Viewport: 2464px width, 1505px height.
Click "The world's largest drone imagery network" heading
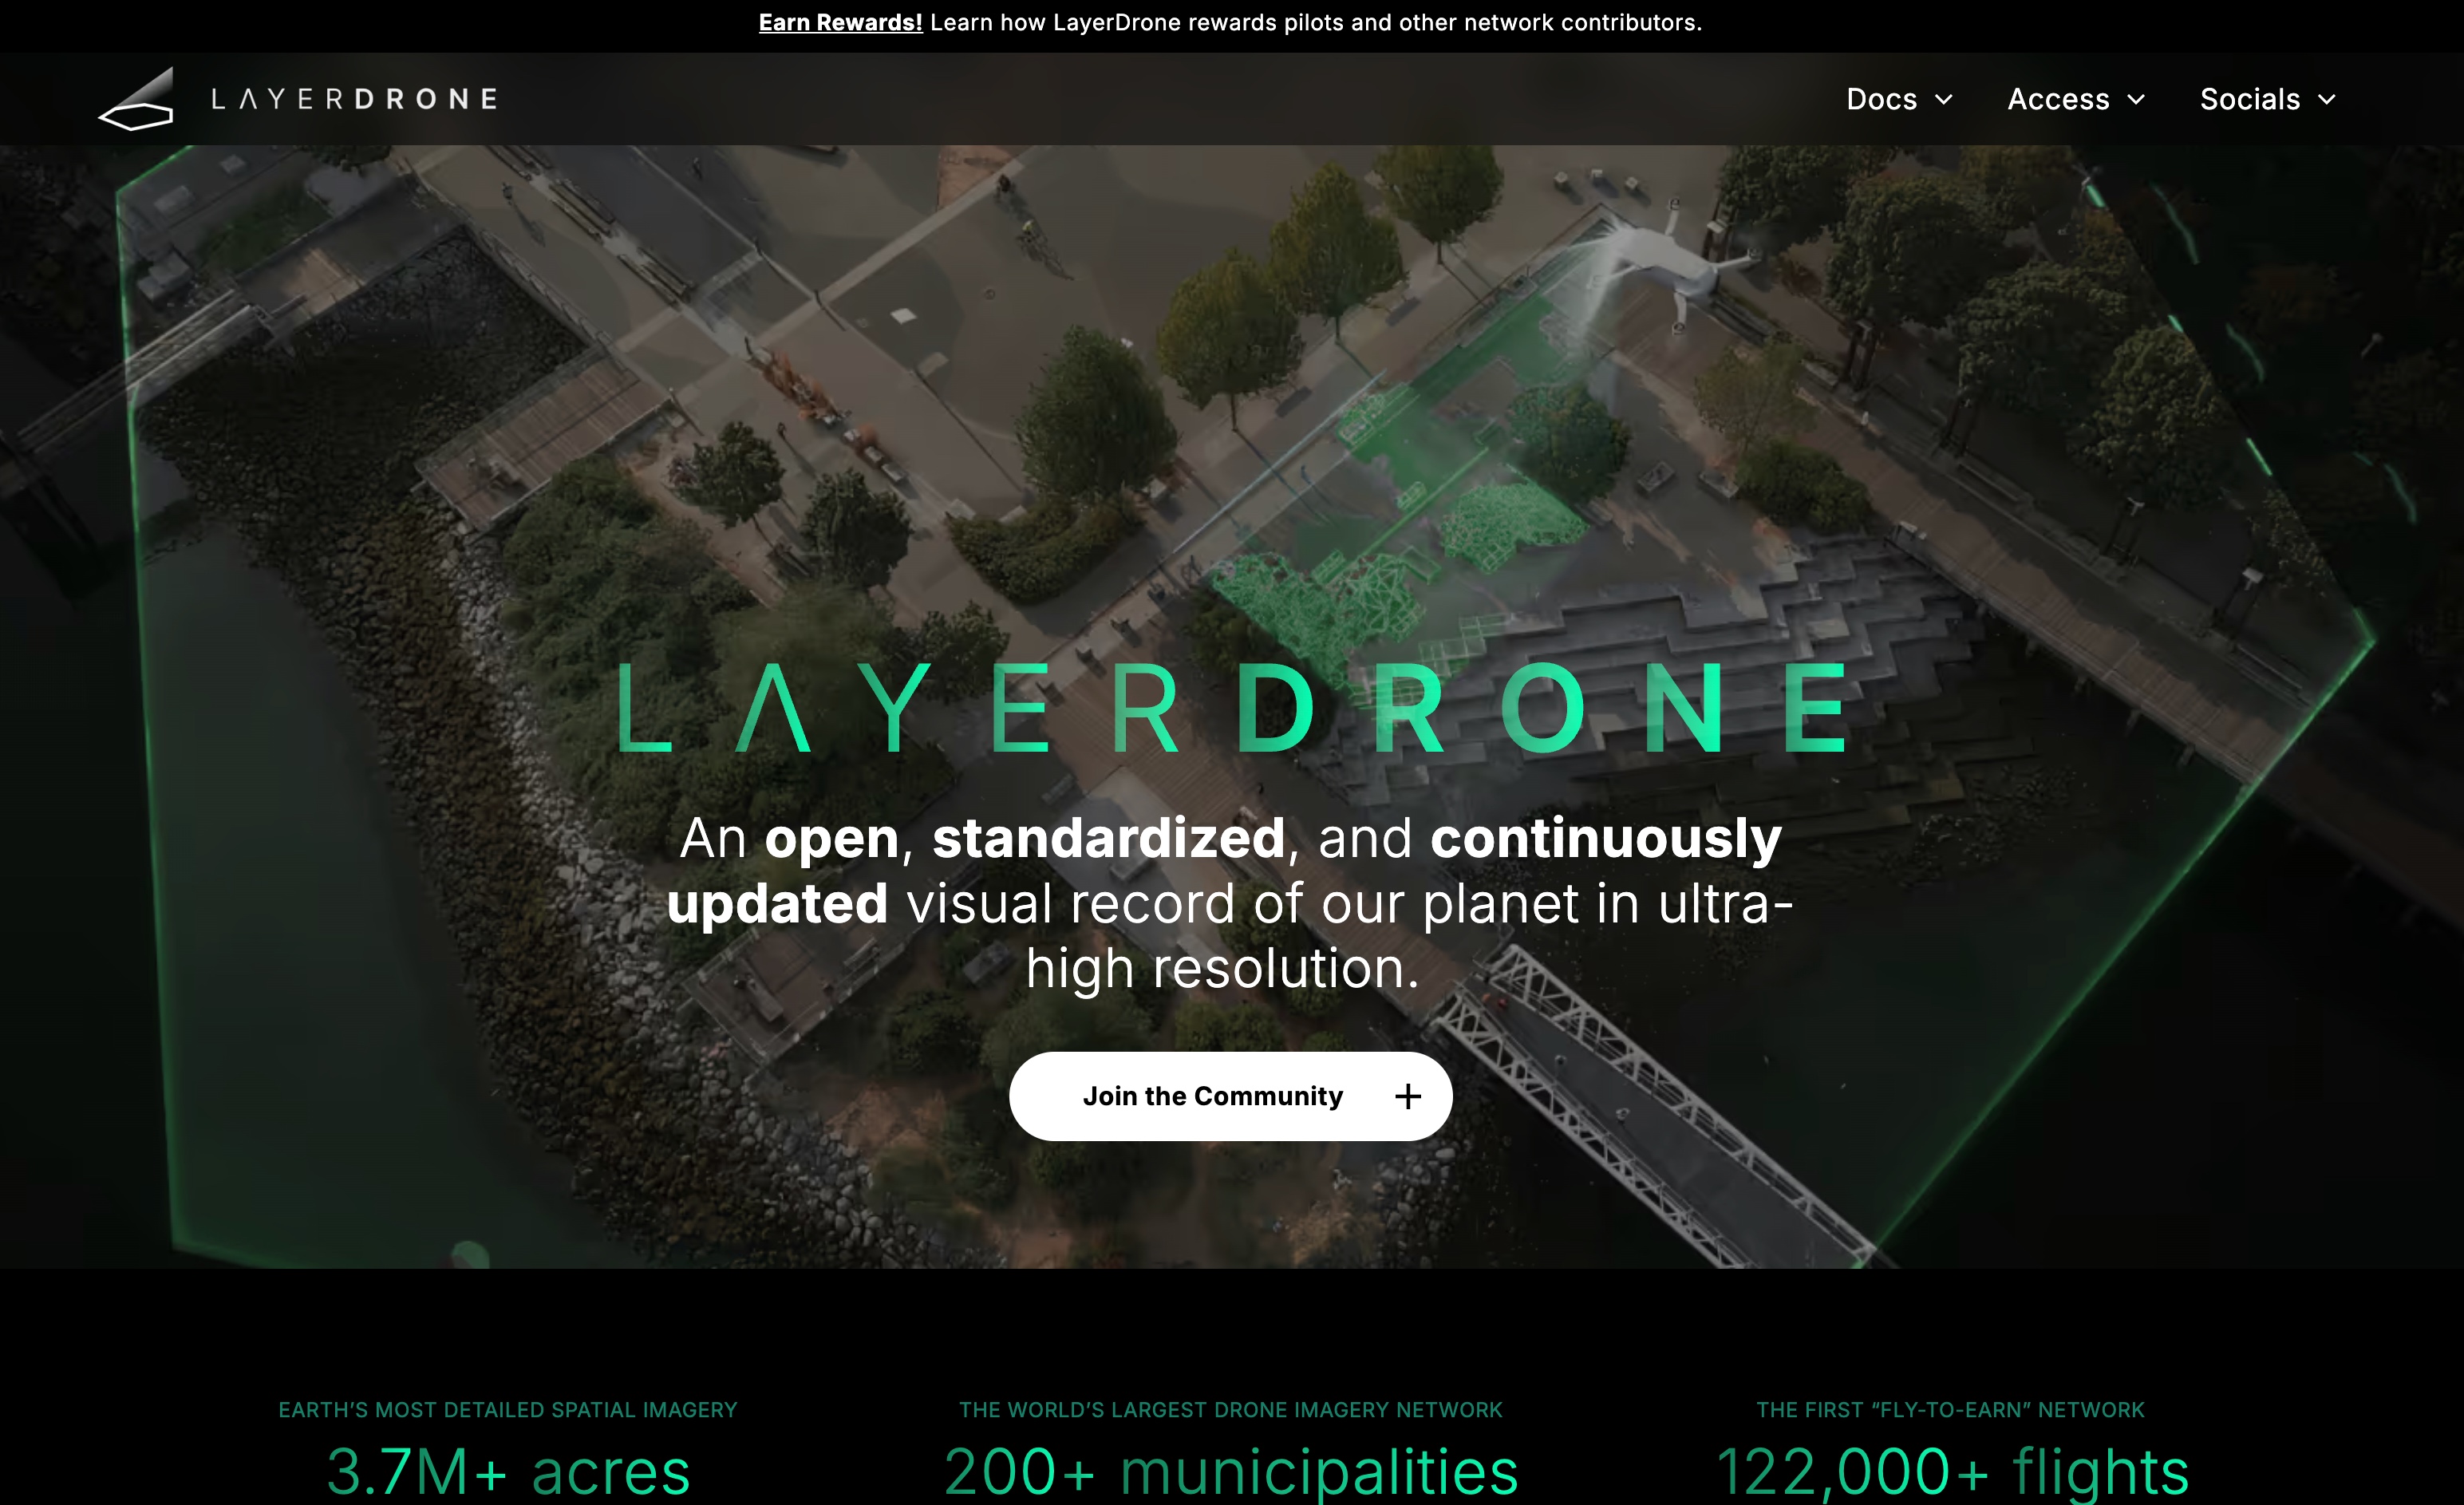click(1231, 1410)
